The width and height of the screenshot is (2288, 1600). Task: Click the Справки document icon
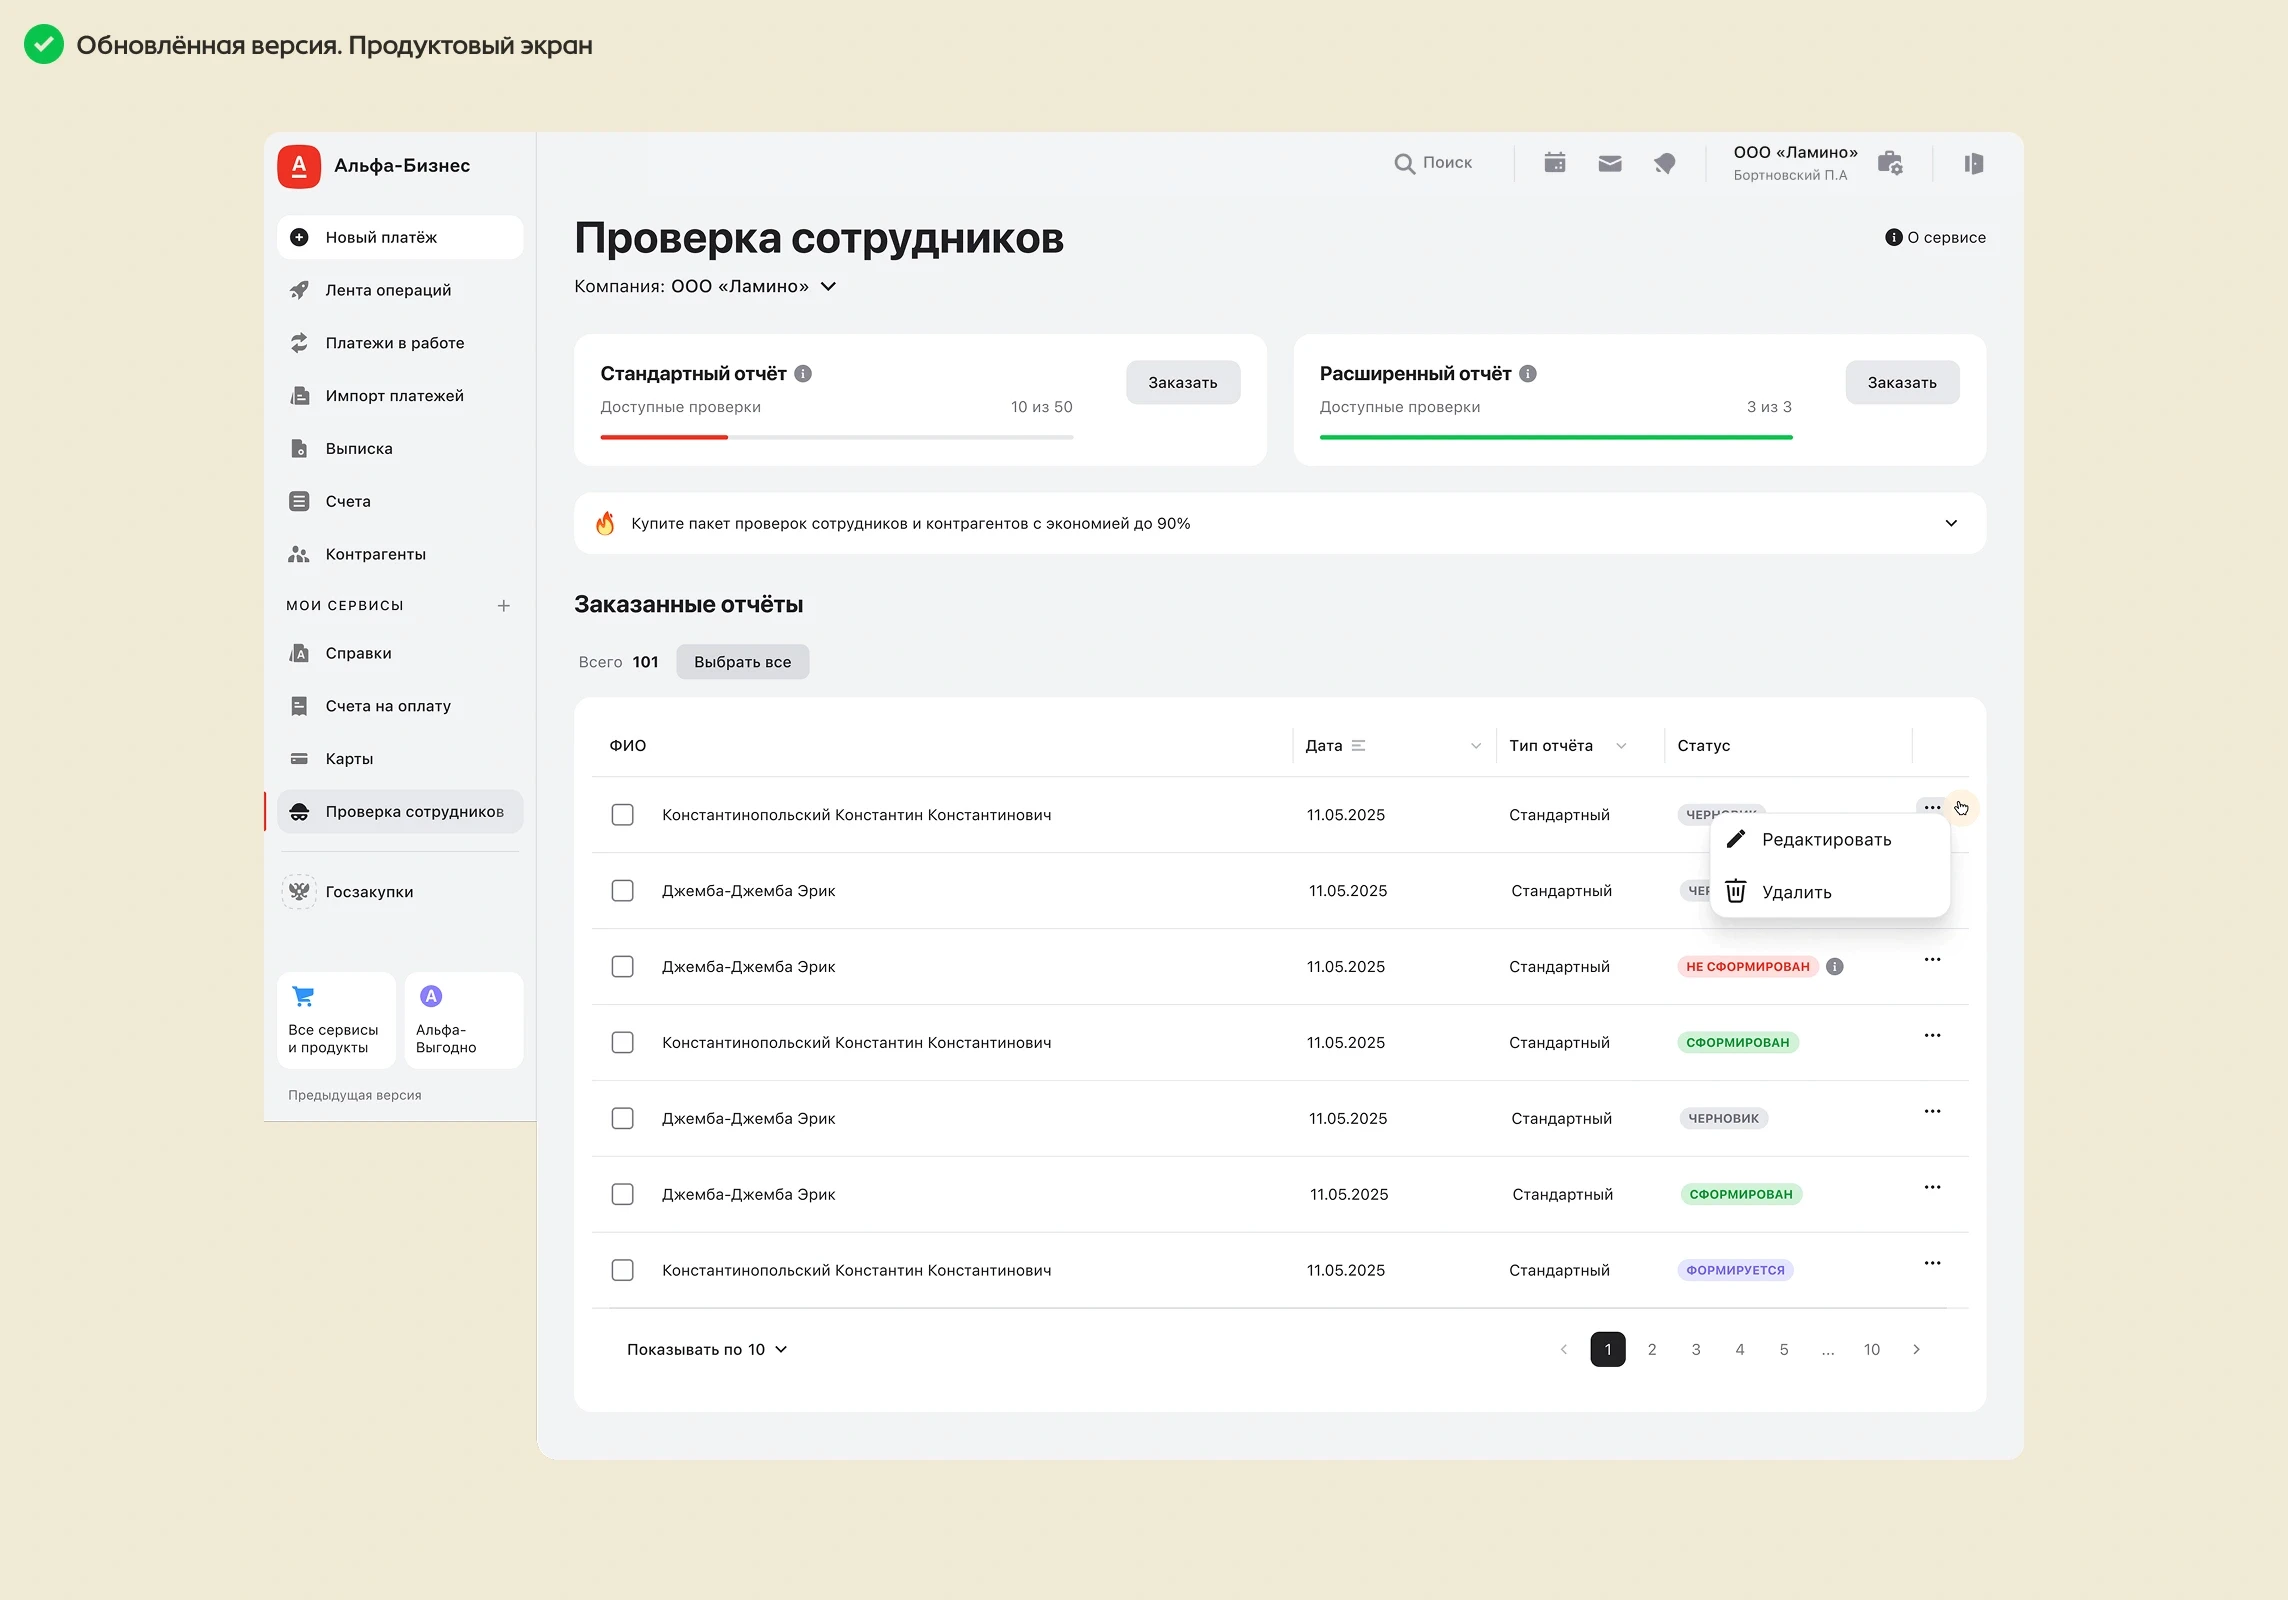click(299, 653)
